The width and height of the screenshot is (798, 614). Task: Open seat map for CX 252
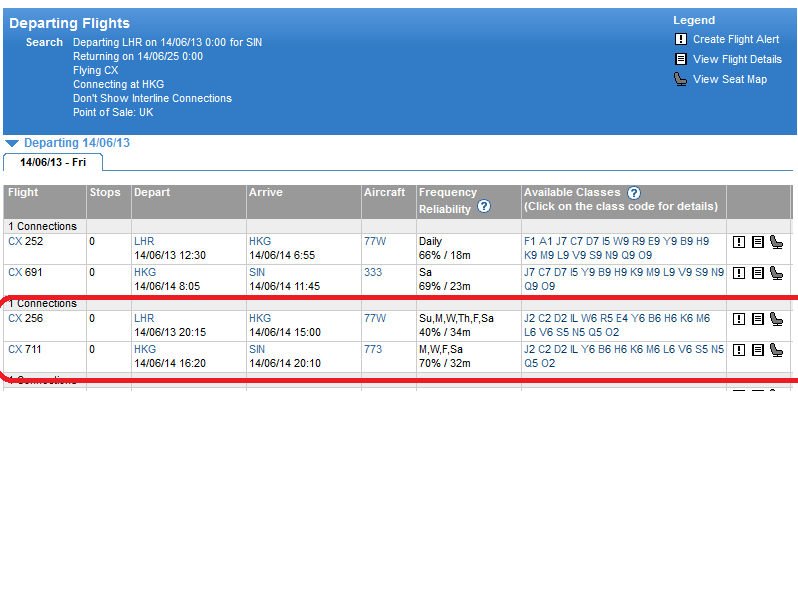point(776,242)
